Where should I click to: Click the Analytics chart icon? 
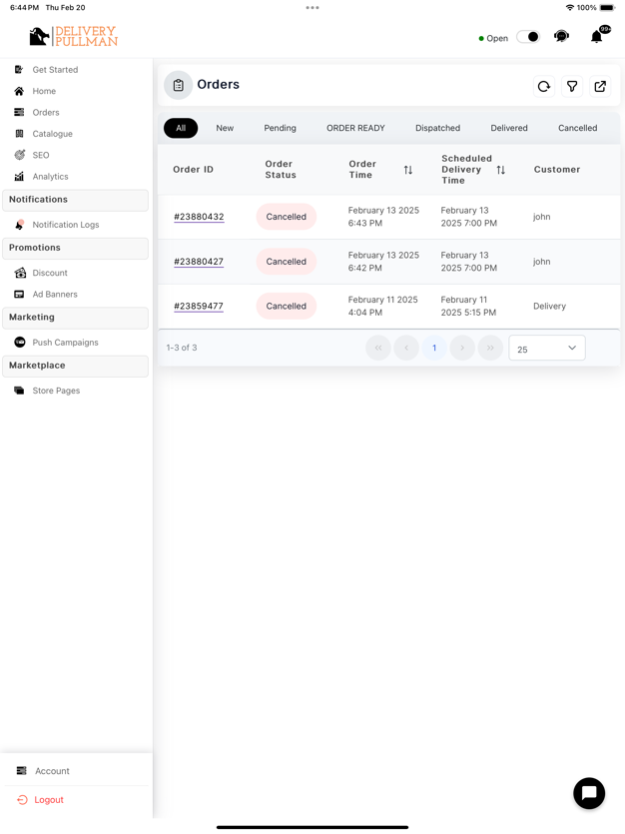[19, 176]
